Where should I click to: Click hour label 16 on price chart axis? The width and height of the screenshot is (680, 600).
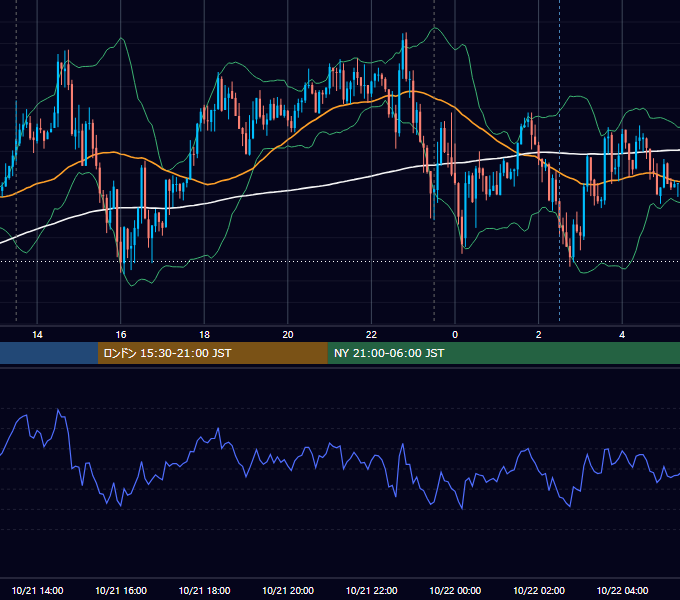pyautogui.click(x=121, y=335)
